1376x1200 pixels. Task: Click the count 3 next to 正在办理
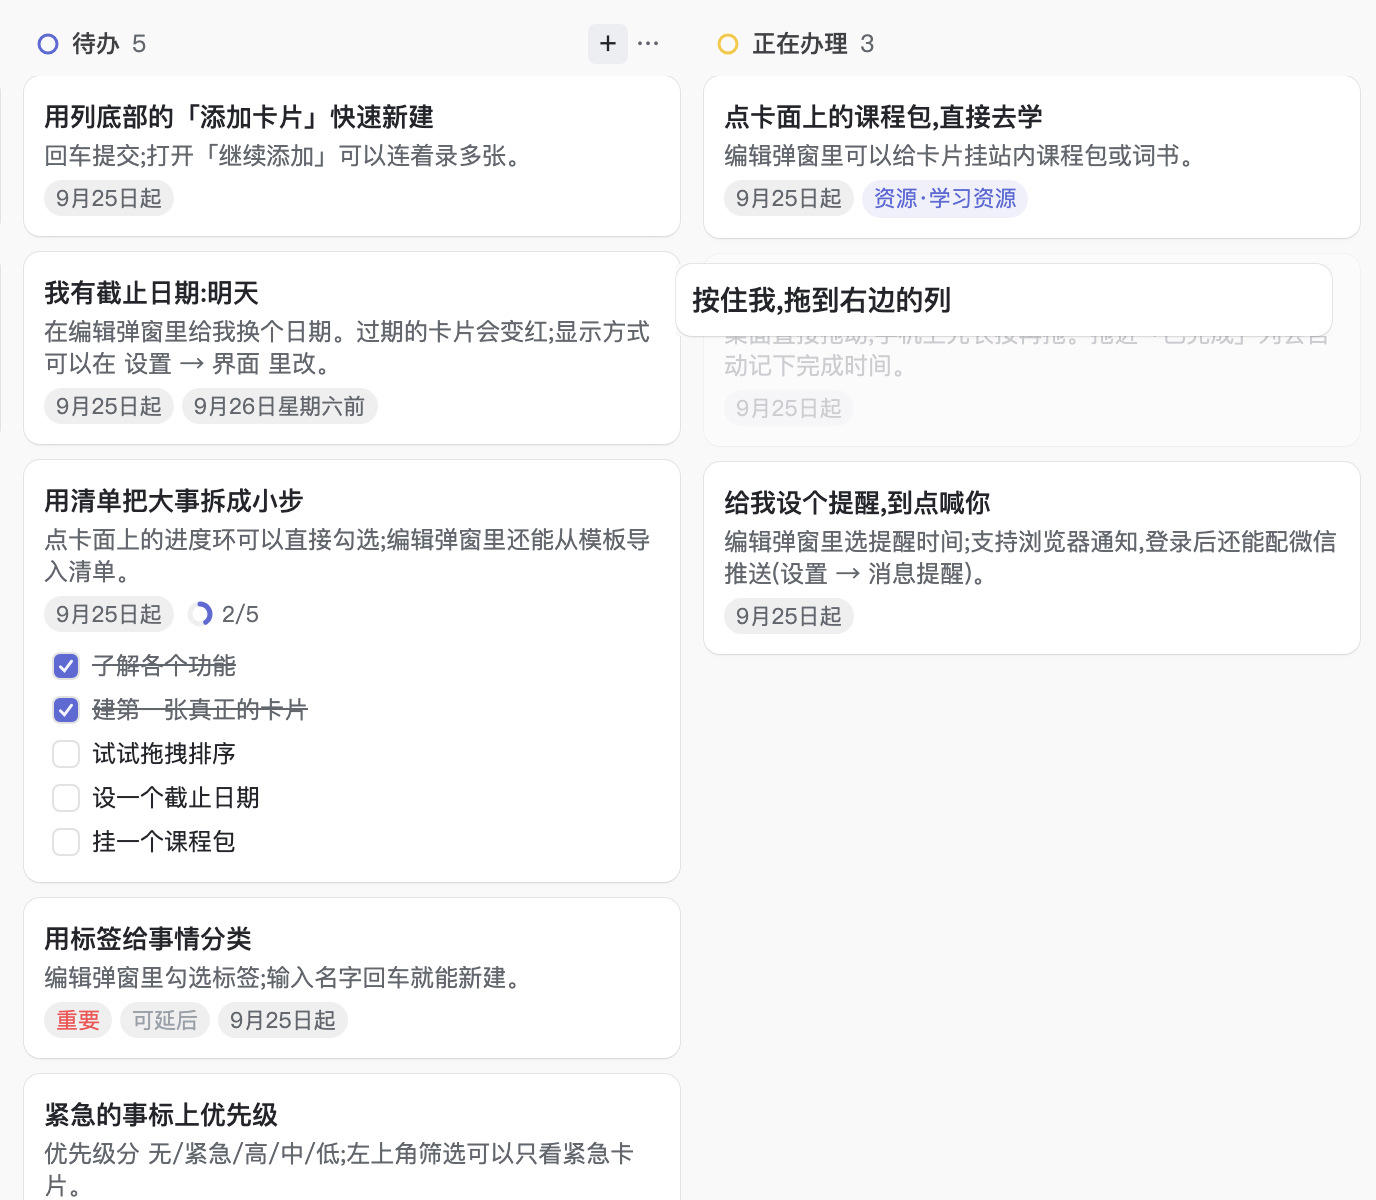867,44
